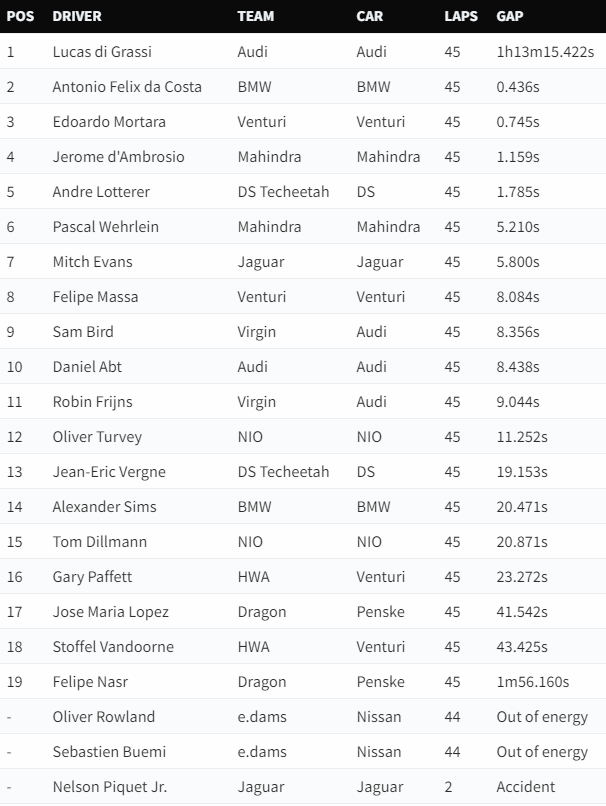Click the DS Techeetah team for Lotterer
Image resolution: width=606 pixels, height=806 pixels.
pos(283,192)
